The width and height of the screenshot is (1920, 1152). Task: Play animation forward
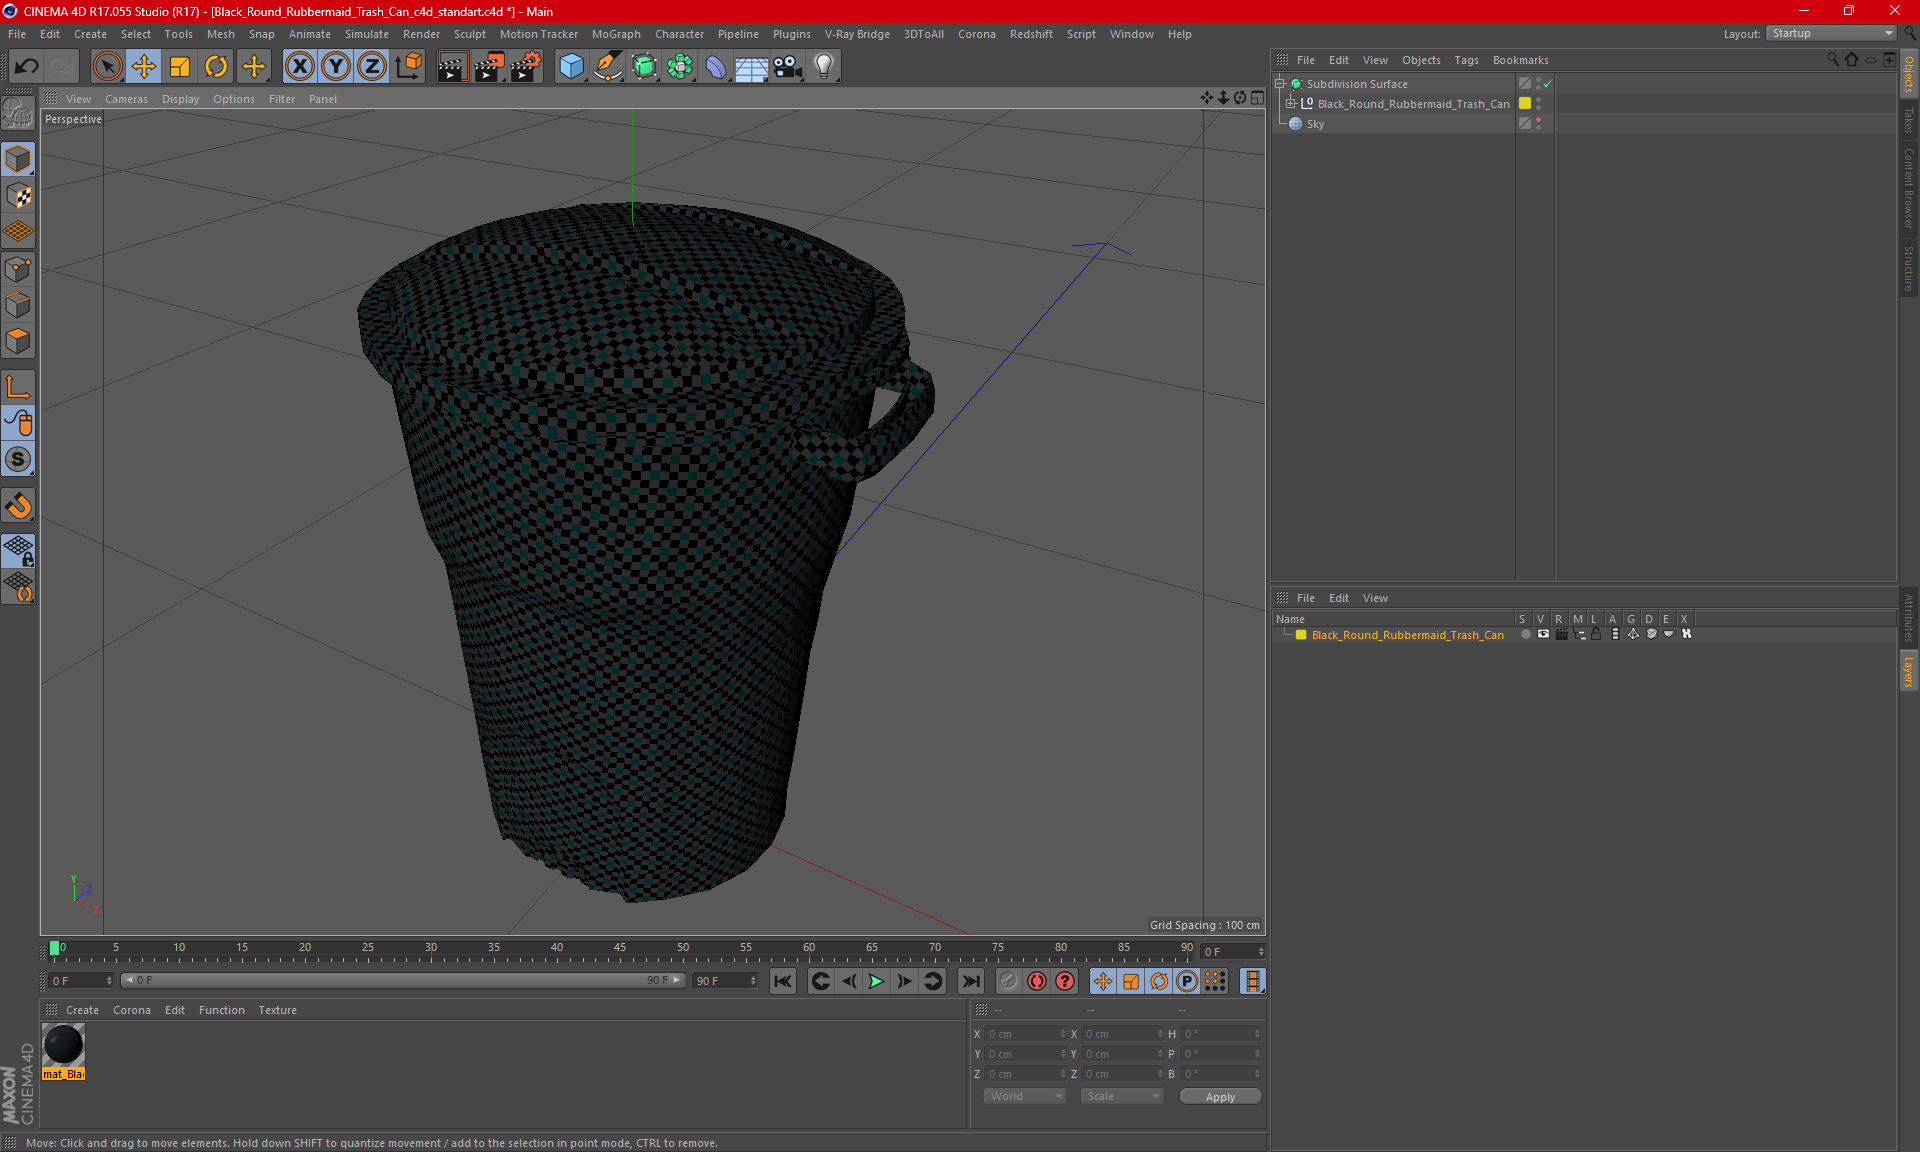pos(876,981)
